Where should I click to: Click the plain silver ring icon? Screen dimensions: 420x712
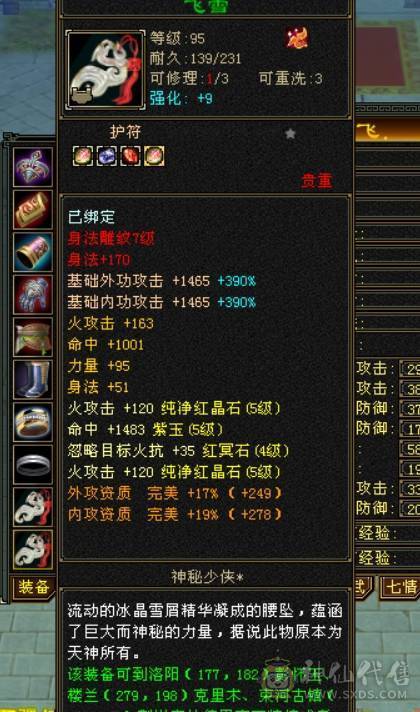click(x=33, y=464)
